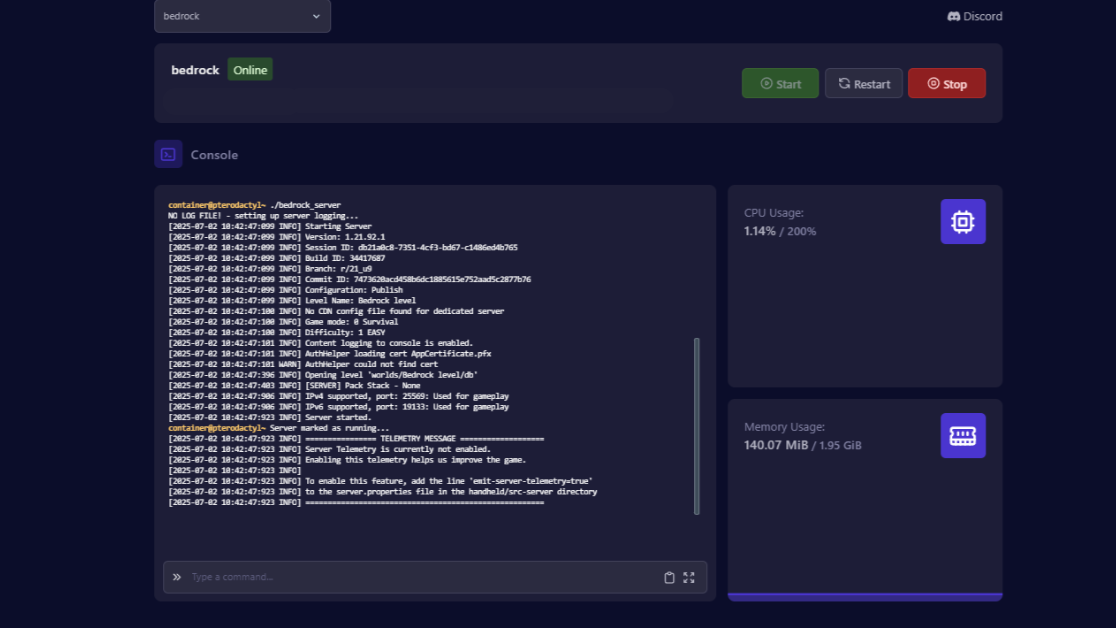Click the Memory RAM icon
1116x628 pixels.
tap(962, 436)
